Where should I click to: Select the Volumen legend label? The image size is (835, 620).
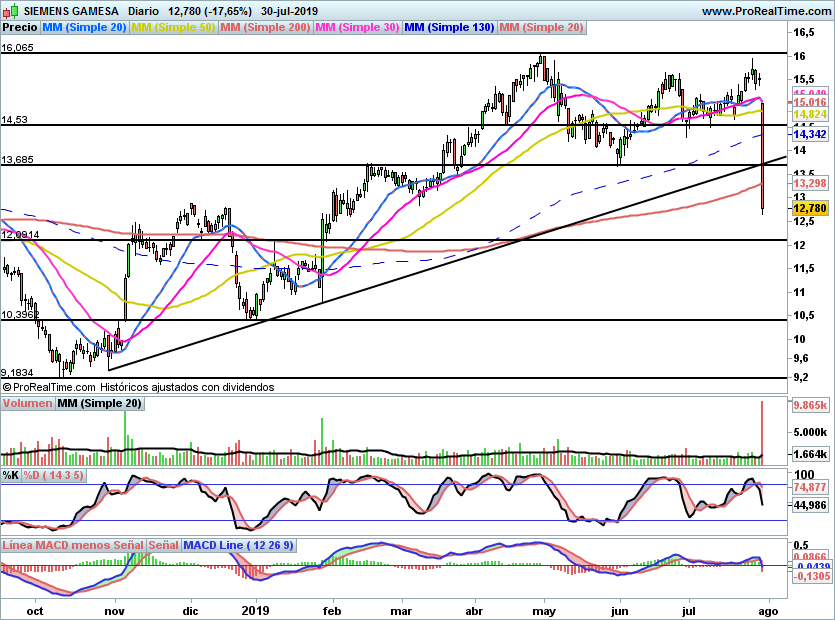pyautogui.click(x=27, y=403)
